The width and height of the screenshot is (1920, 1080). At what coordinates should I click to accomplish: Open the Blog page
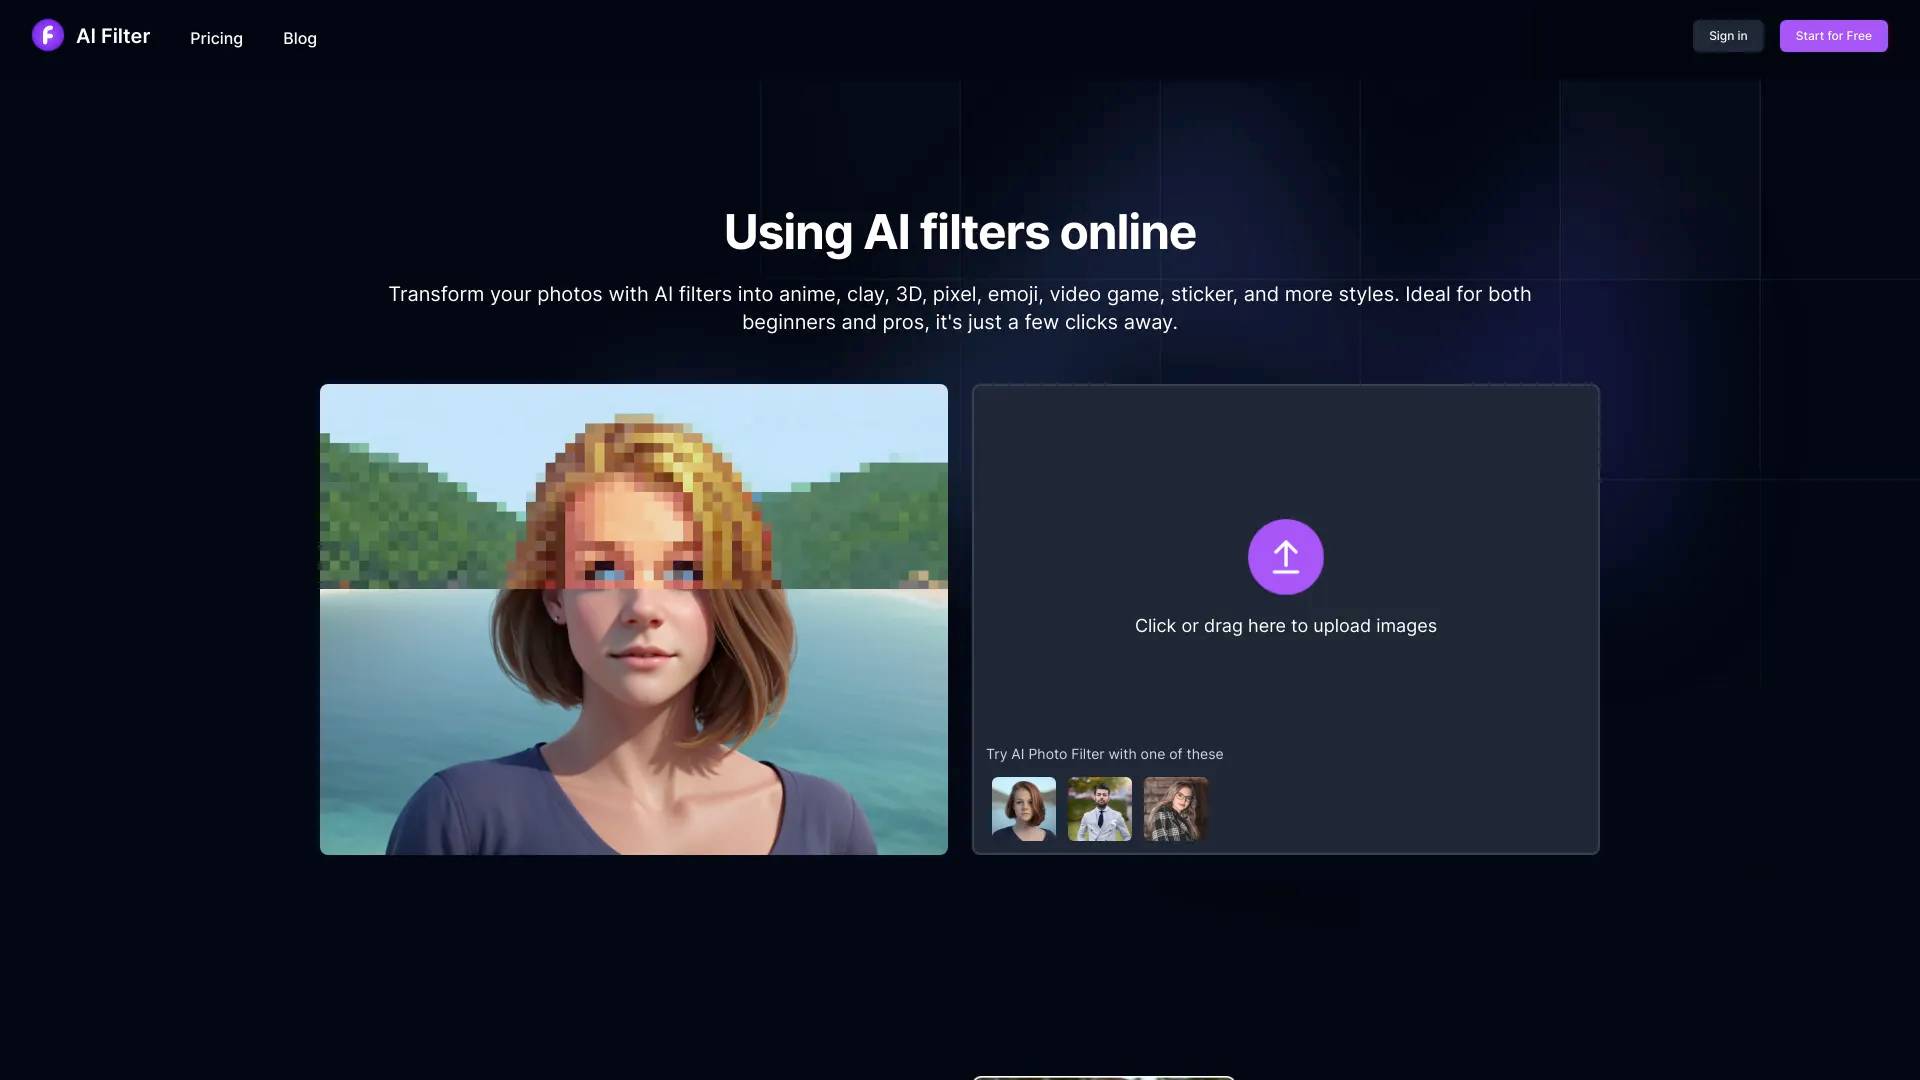pyautogui.click(x=300, y=38)
